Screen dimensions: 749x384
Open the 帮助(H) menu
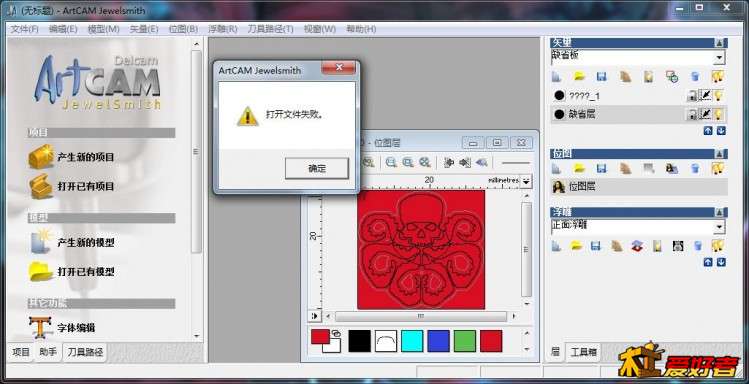pos(361,29)
